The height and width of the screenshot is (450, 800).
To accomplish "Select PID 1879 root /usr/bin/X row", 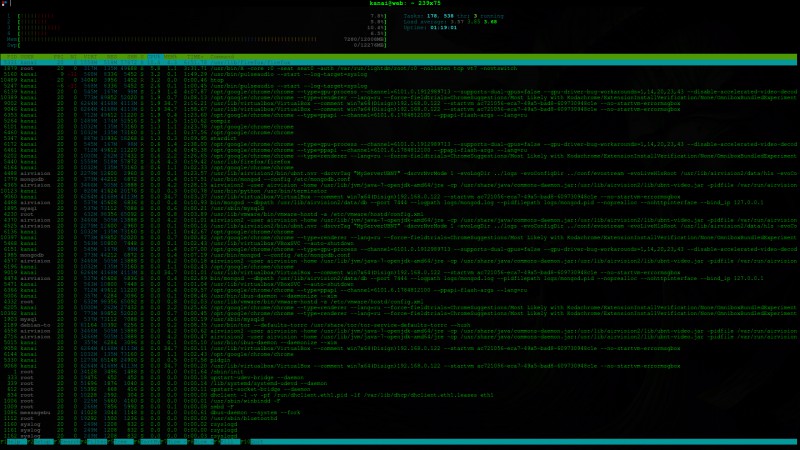I will coord(398,68).
